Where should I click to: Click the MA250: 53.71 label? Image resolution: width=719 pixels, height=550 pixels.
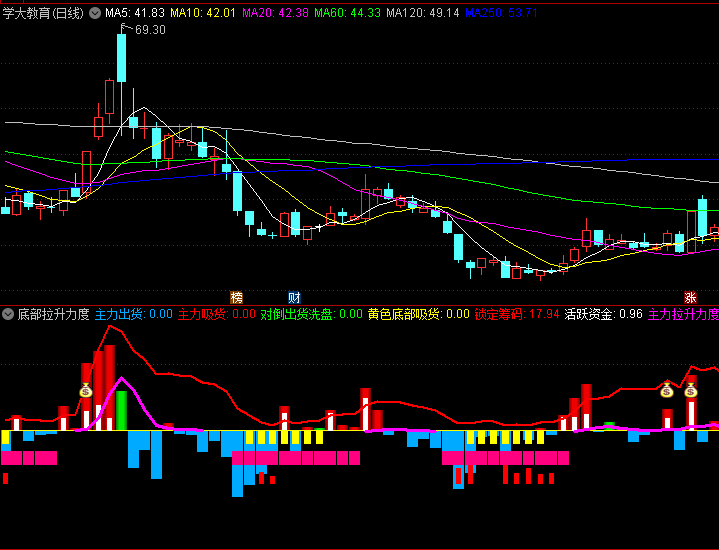coord(501,13)
